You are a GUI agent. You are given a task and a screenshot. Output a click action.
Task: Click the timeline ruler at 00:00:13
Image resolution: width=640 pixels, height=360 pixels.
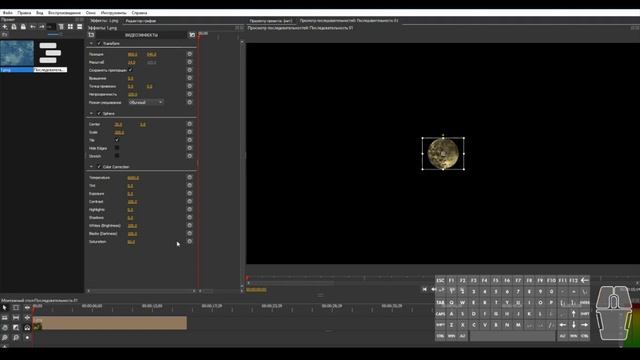pos(152,306)
